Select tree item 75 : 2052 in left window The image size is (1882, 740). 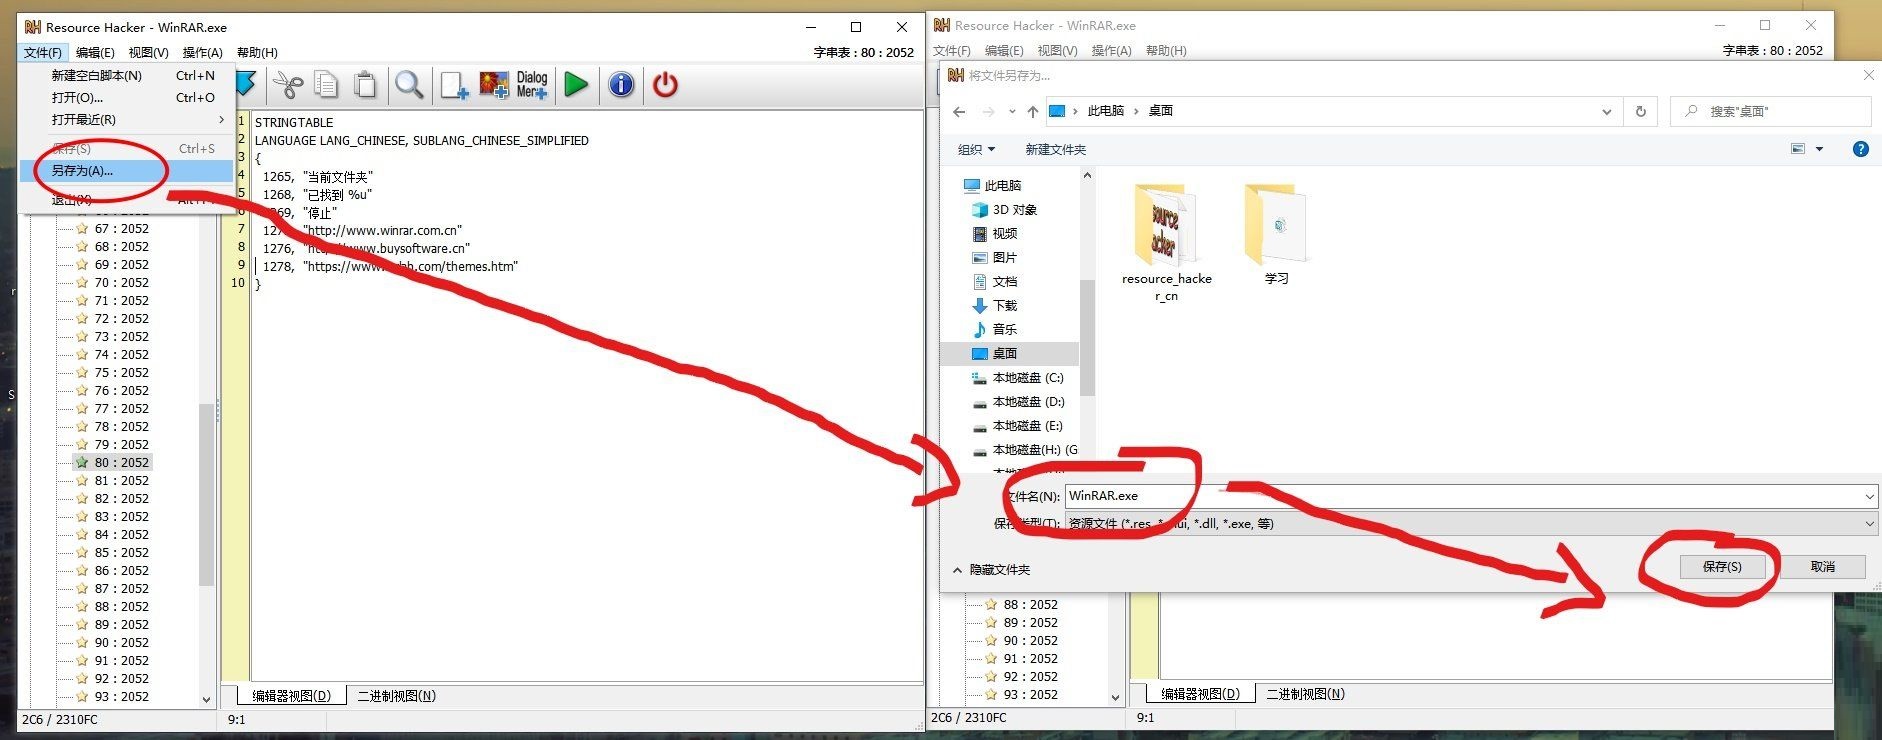(x=112, y=373)
